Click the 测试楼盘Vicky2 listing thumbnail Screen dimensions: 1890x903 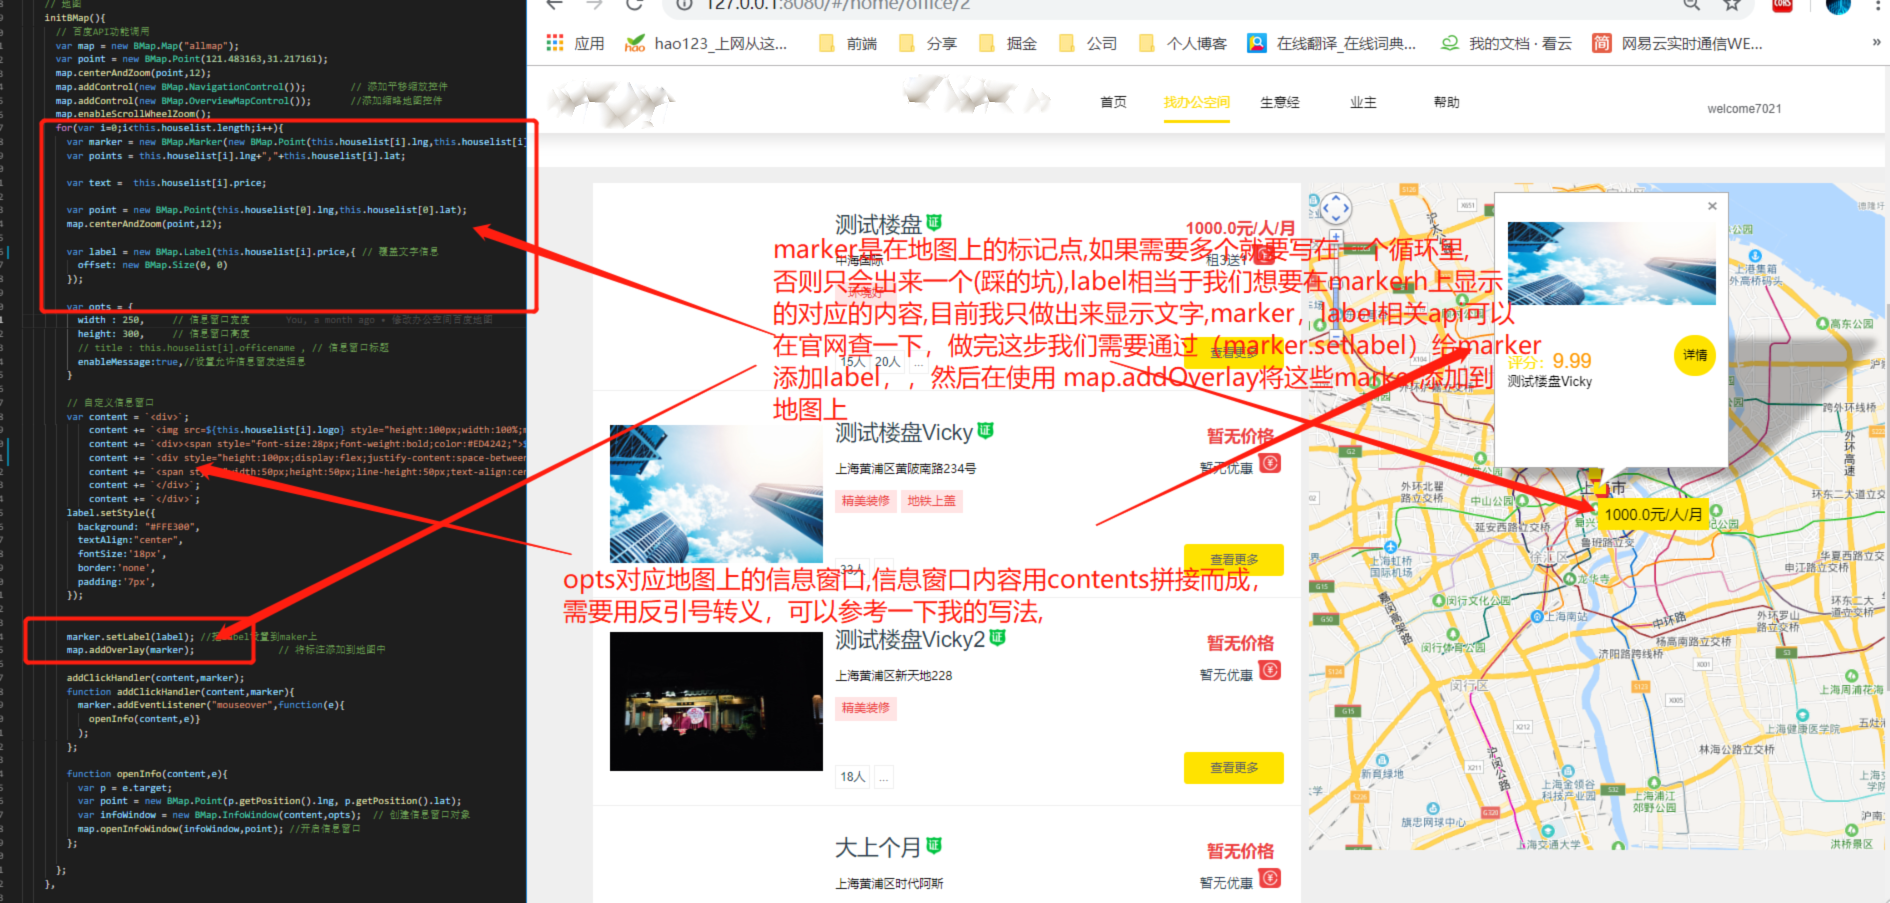716,701
